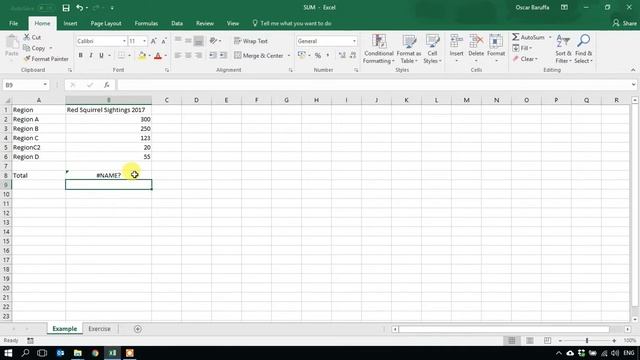Add a new sheet with plus button
This screenshot has width=640, height=360.
[138, 329]
